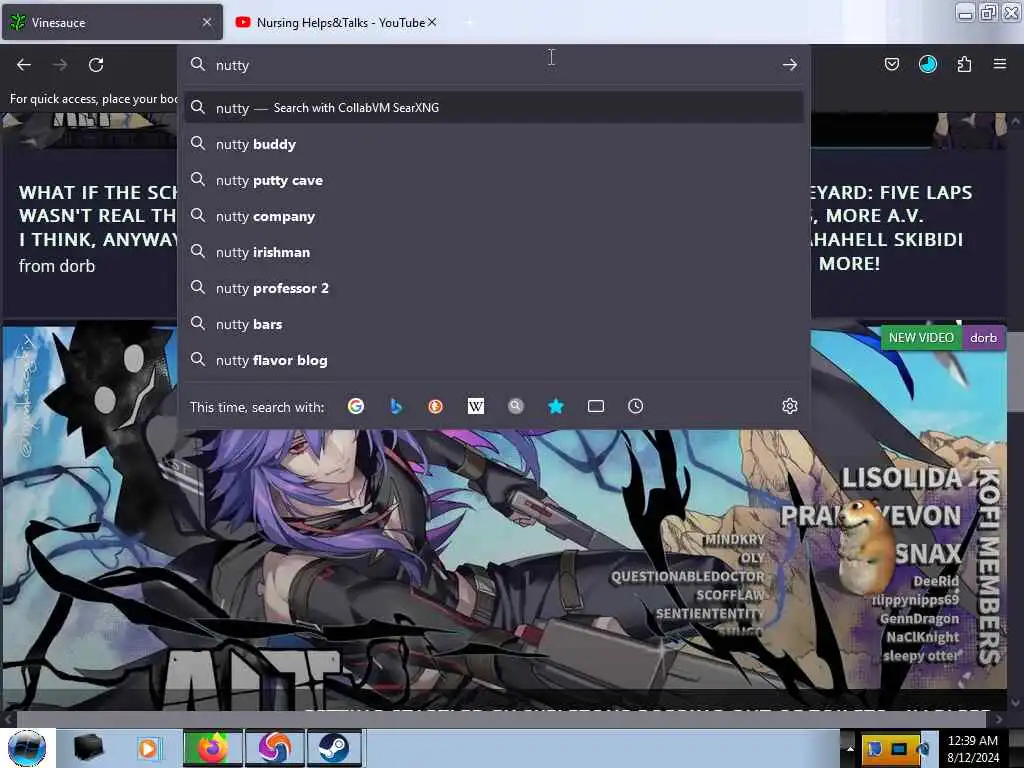
Task: Open the Firefox hamburger menu
Action: pyautogui.click(x=999, y=64)
